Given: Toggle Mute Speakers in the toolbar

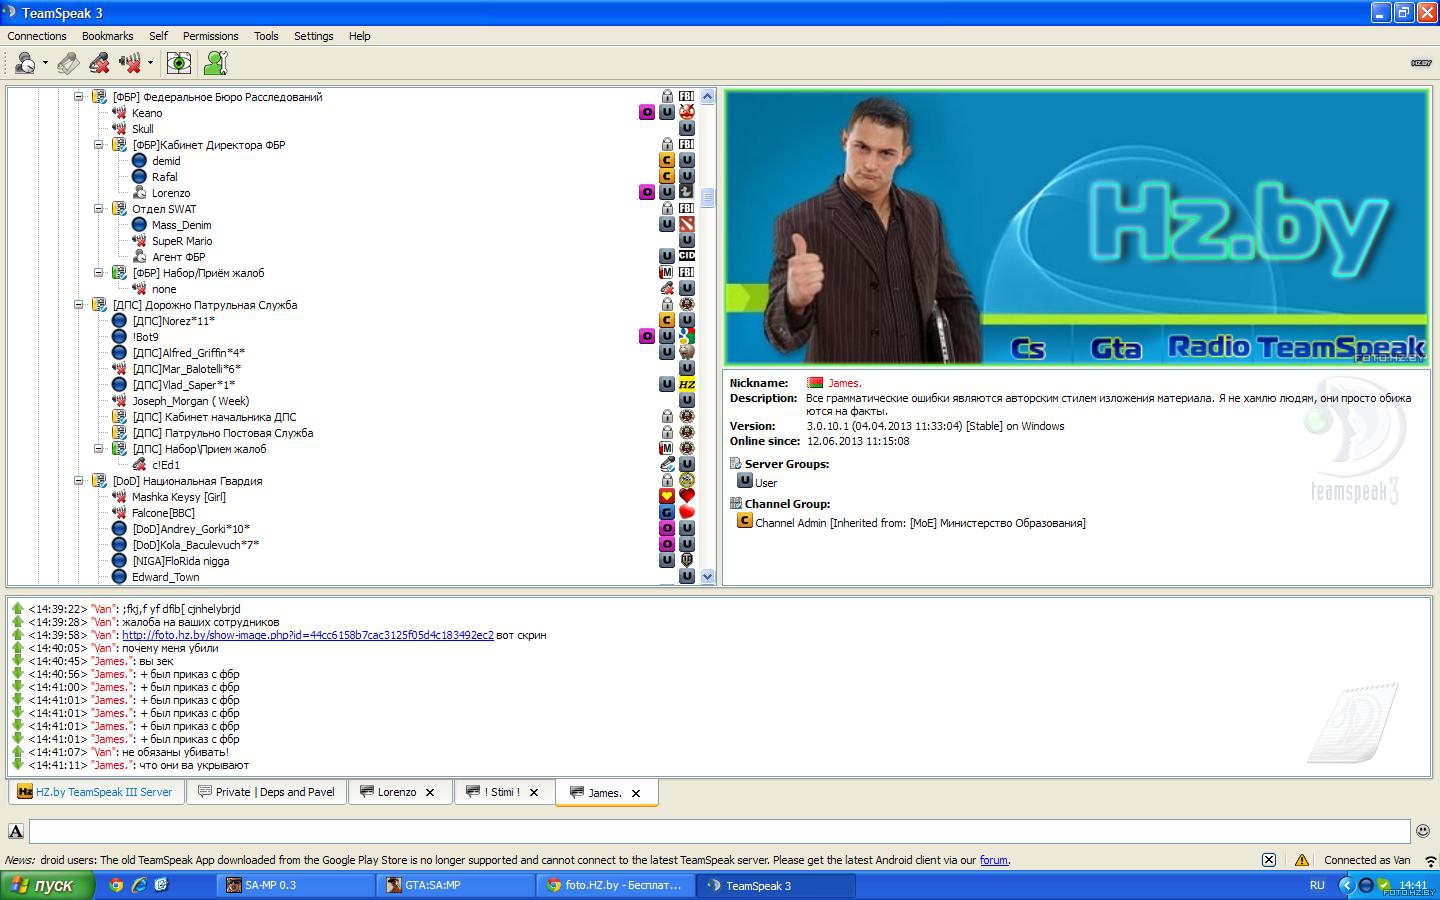Looking at the screenshot, I should [130, 63].
